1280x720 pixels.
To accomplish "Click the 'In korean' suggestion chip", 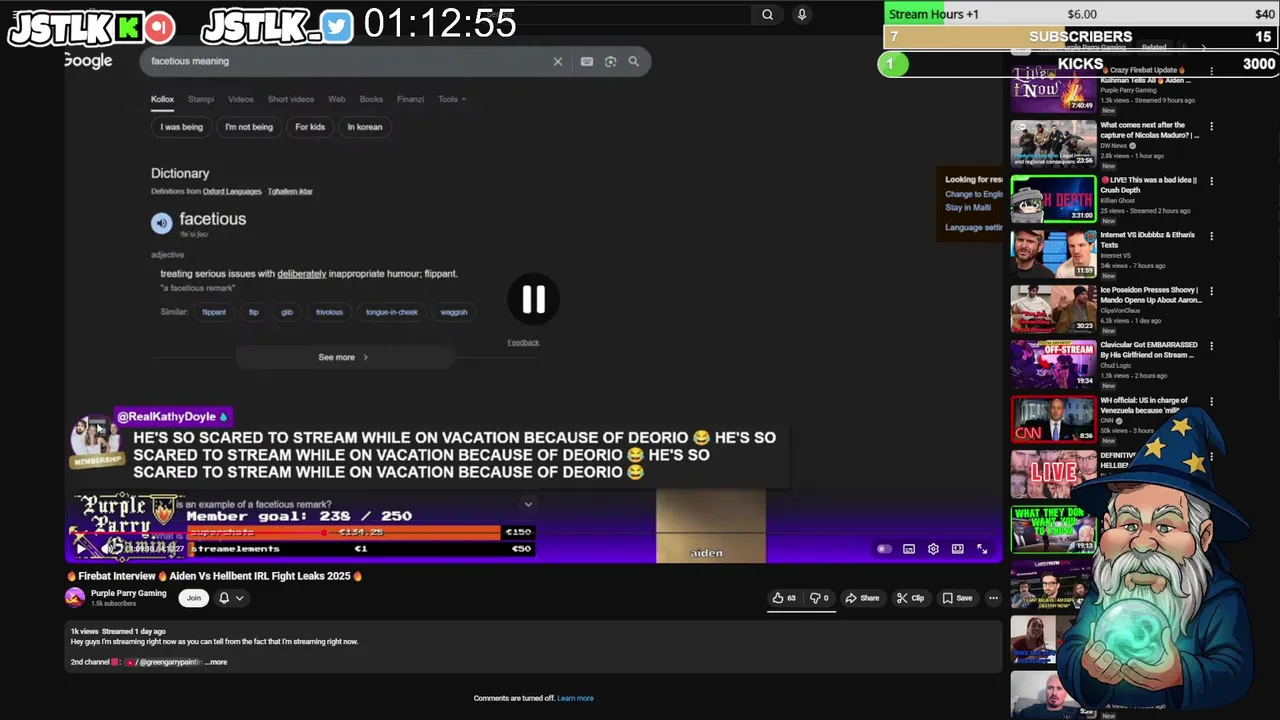I will tap(365, 127).
